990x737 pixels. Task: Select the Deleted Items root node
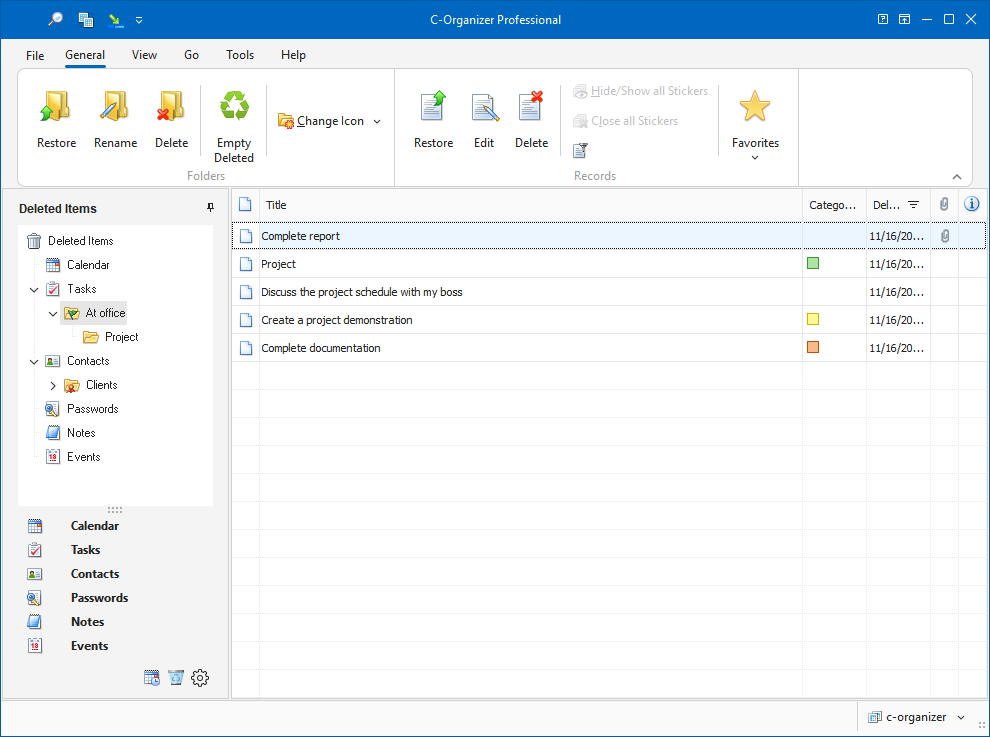[x=81, y=241]
